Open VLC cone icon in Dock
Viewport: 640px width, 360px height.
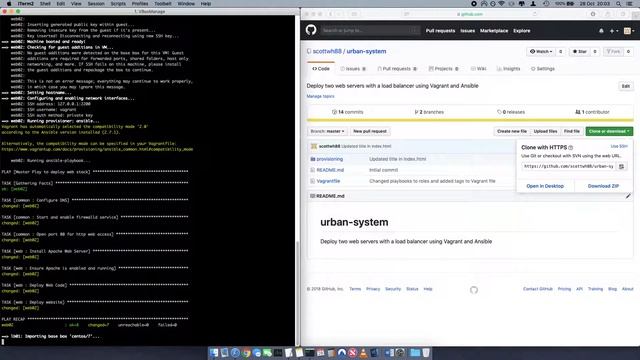[x=363, y=353]
